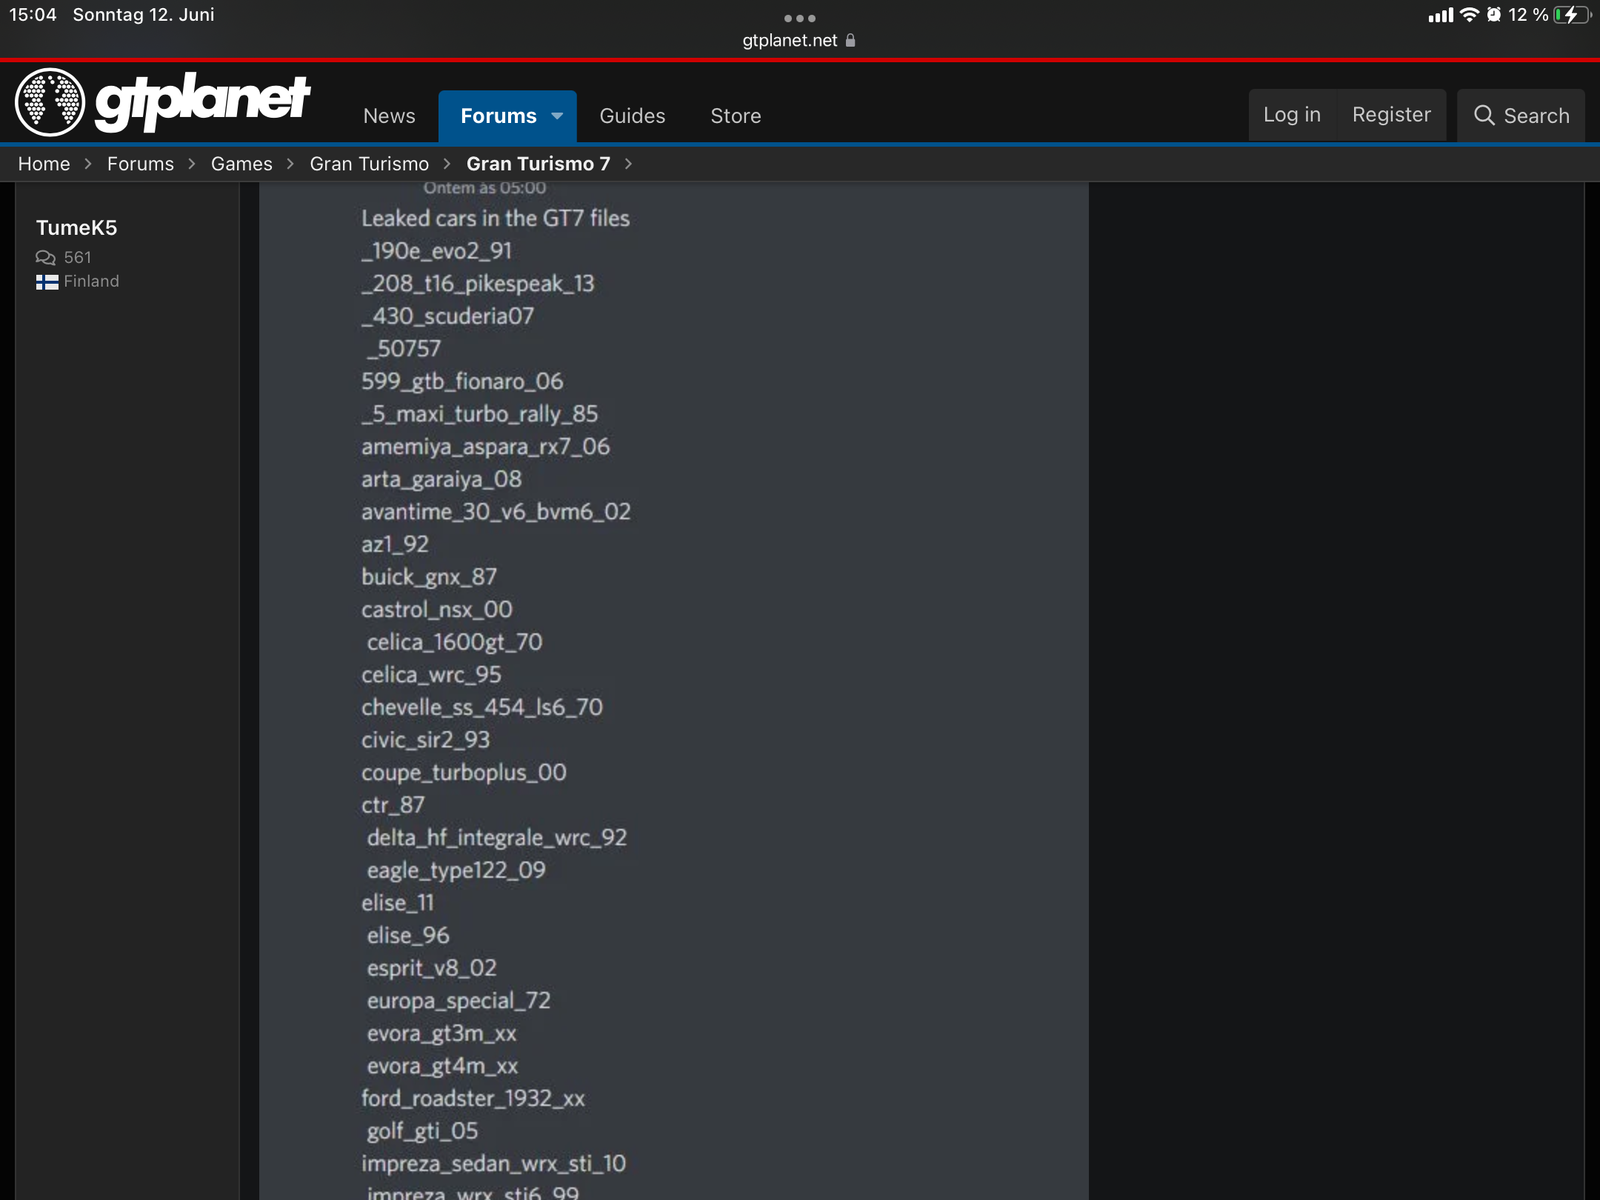Click the 'delta_hf_integrale_wrc_92' entry

(497, 838)
